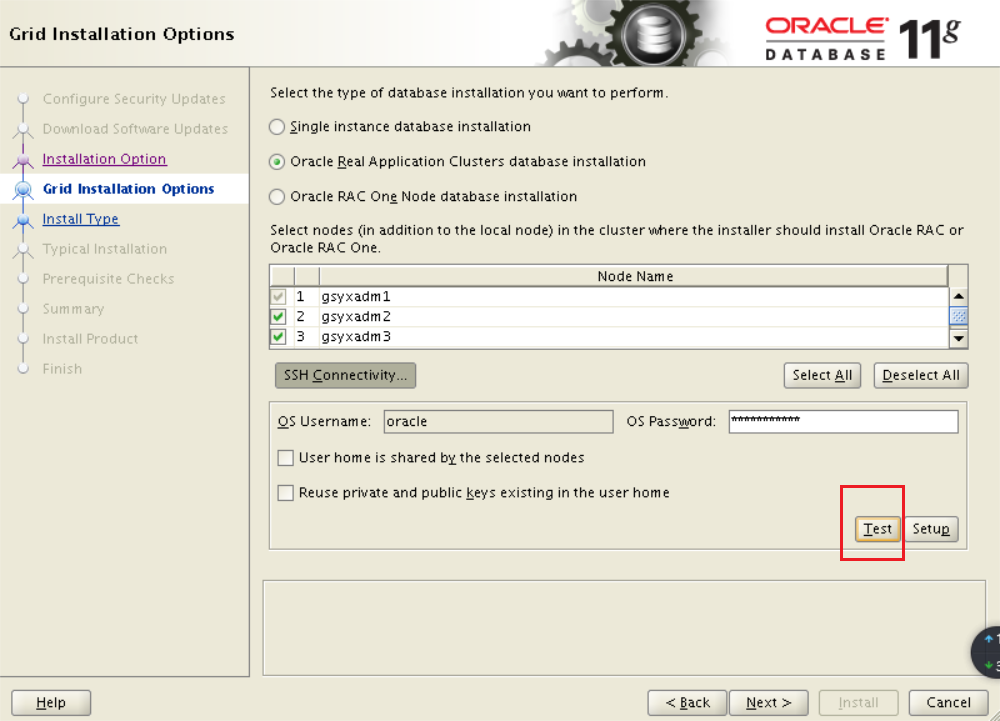This screenshot has height=721, width=1000.
Task: Uncheck node gsyxadm2 checkbox
Action: (x=279, y=317)
